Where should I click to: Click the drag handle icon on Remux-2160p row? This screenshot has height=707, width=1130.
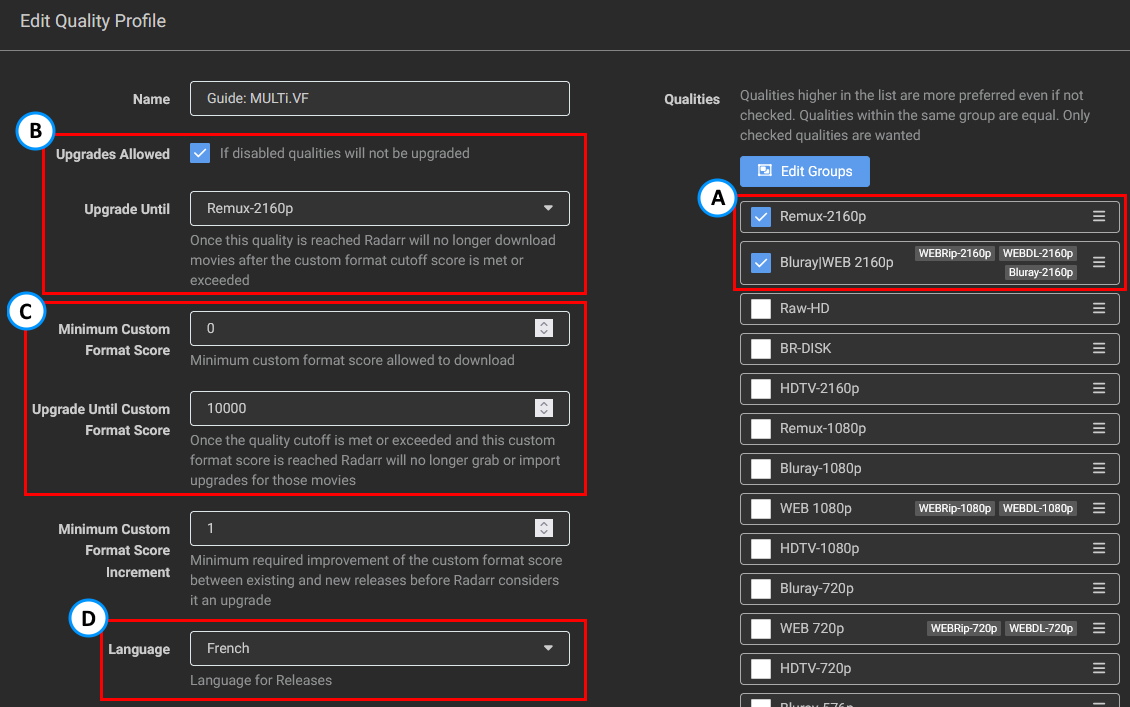(1098, 216)
